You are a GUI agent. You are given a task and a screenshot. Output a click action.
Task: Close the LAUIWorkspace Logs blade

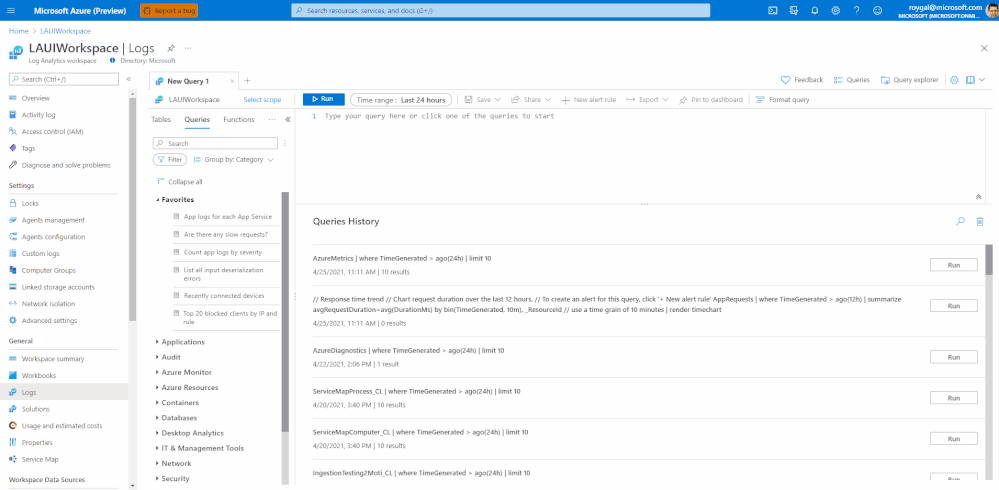coord(984,48)
